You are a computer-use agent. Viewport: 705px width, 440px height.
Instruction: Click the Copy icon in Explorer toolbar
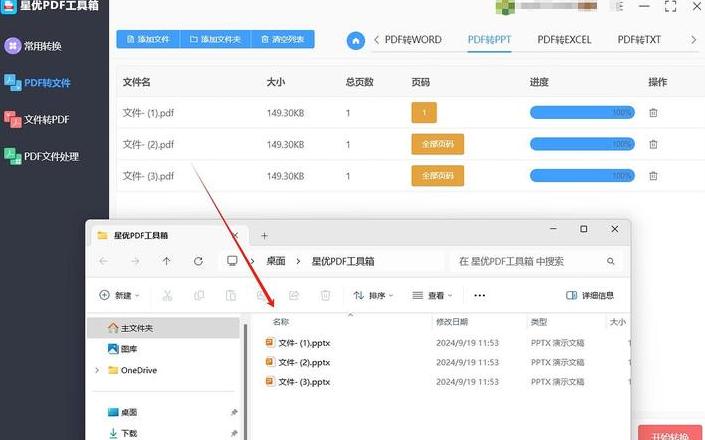(x=199, y=295)
